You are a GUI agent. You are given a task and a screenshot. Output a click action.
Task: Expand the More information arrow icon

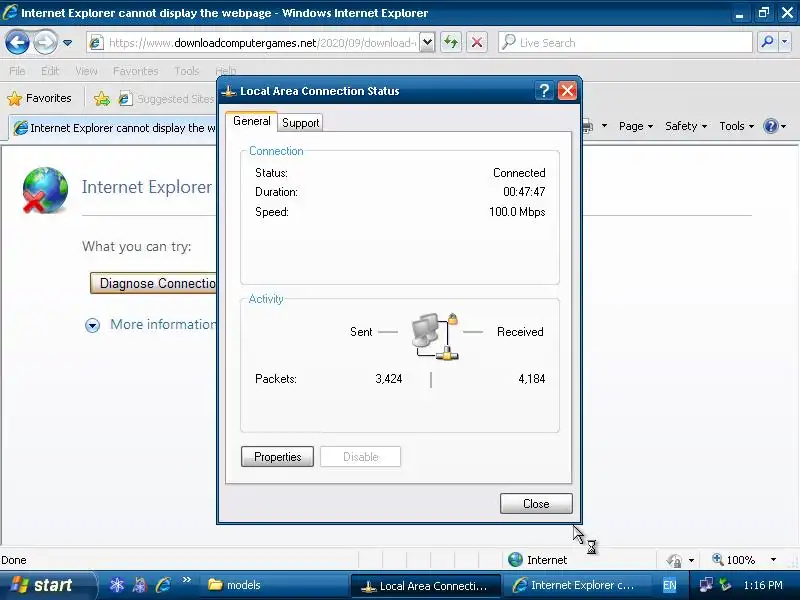92,325
